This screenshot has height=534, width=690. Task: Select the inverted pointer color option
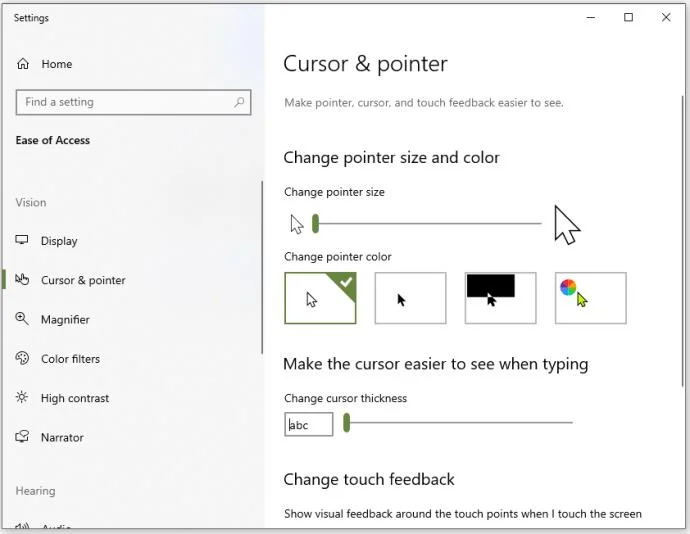tap(500, 298)
